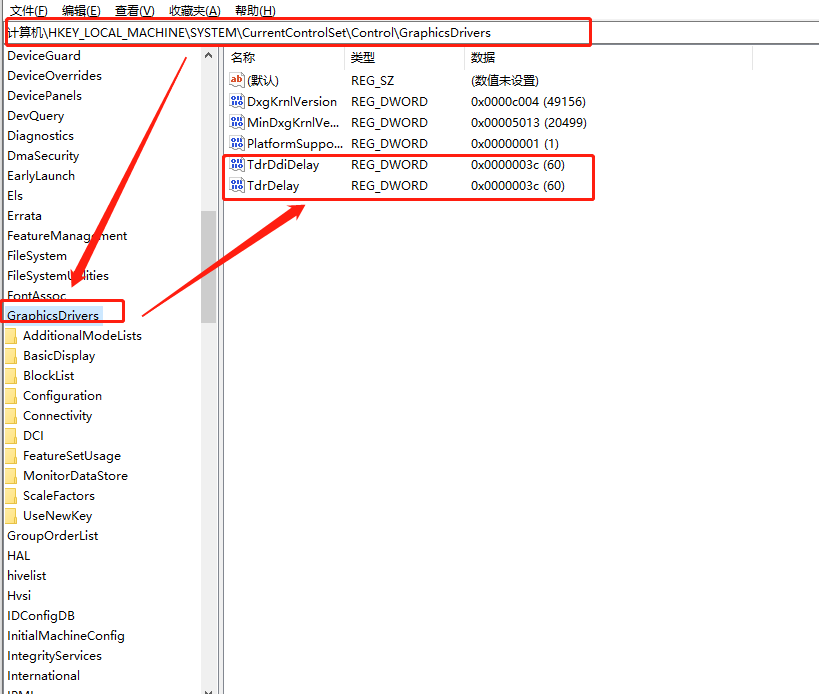The image size is (819, 694).
Task: Select the DeviceGuard key
Action: tap(44, 56)
